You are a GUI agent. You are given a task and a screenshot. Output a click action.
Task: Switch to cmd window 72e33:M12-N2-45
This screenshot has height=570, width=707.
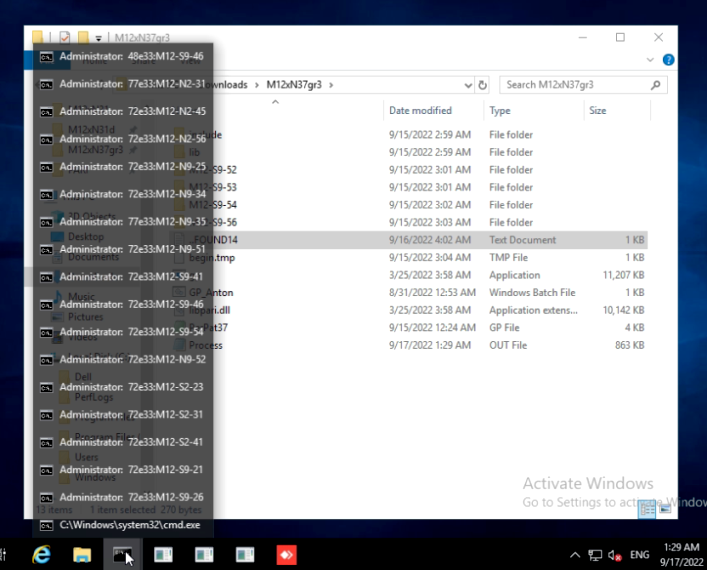click(x=123, y=112)
